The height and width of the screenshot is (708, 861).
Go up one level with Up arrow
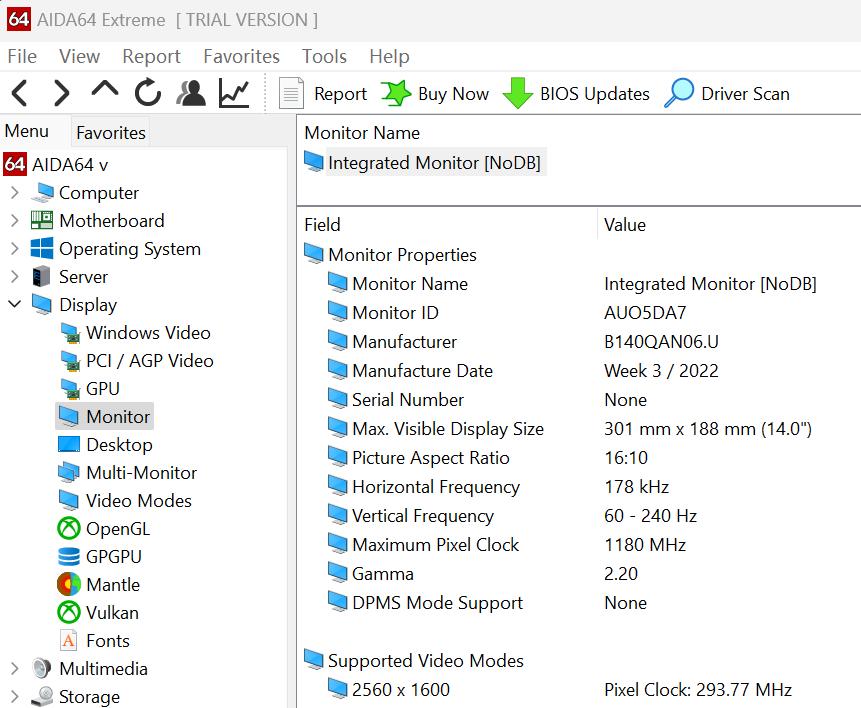104,92
